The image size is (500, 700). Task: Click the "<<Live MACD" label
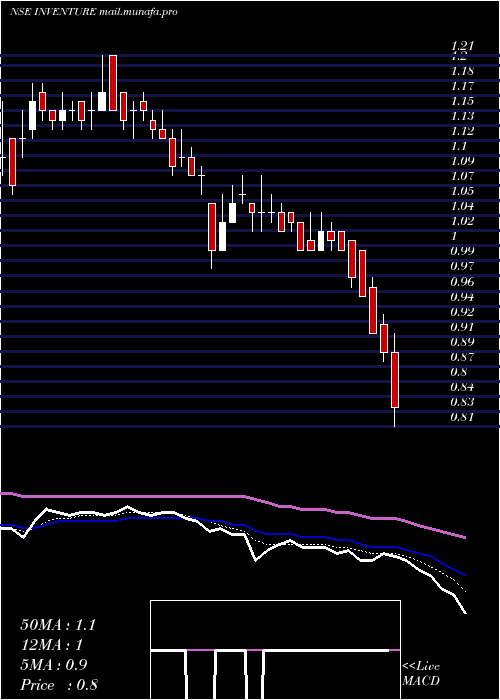421,674
